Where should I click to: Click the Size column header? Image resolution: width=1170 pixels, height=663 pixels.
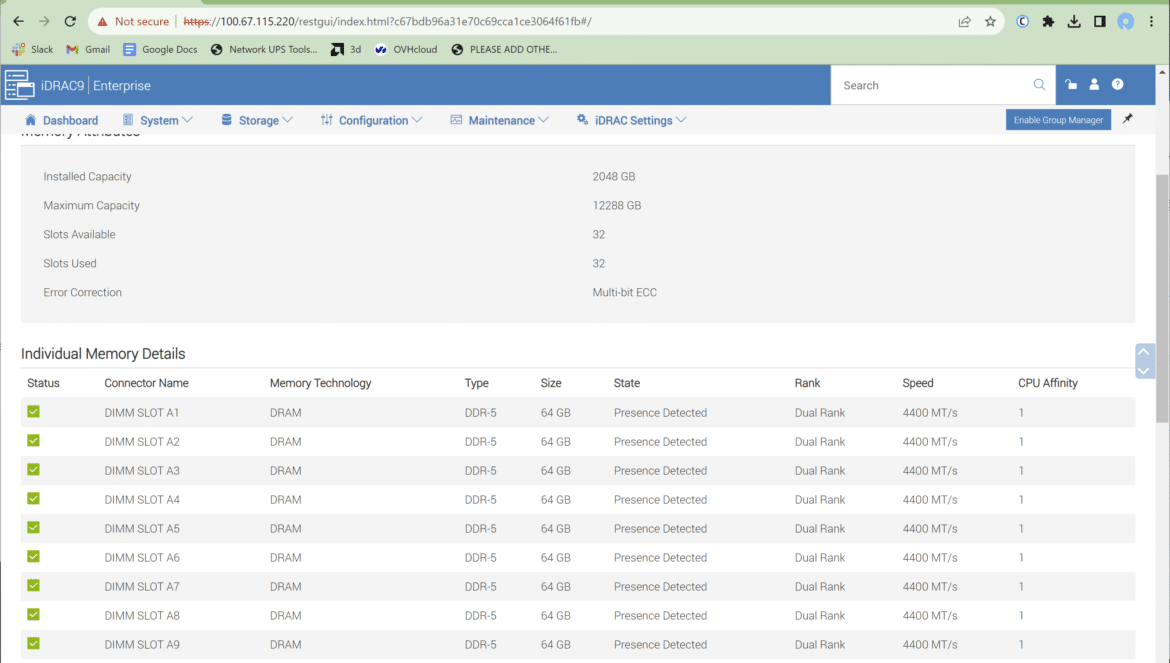[x=551, y=383]
